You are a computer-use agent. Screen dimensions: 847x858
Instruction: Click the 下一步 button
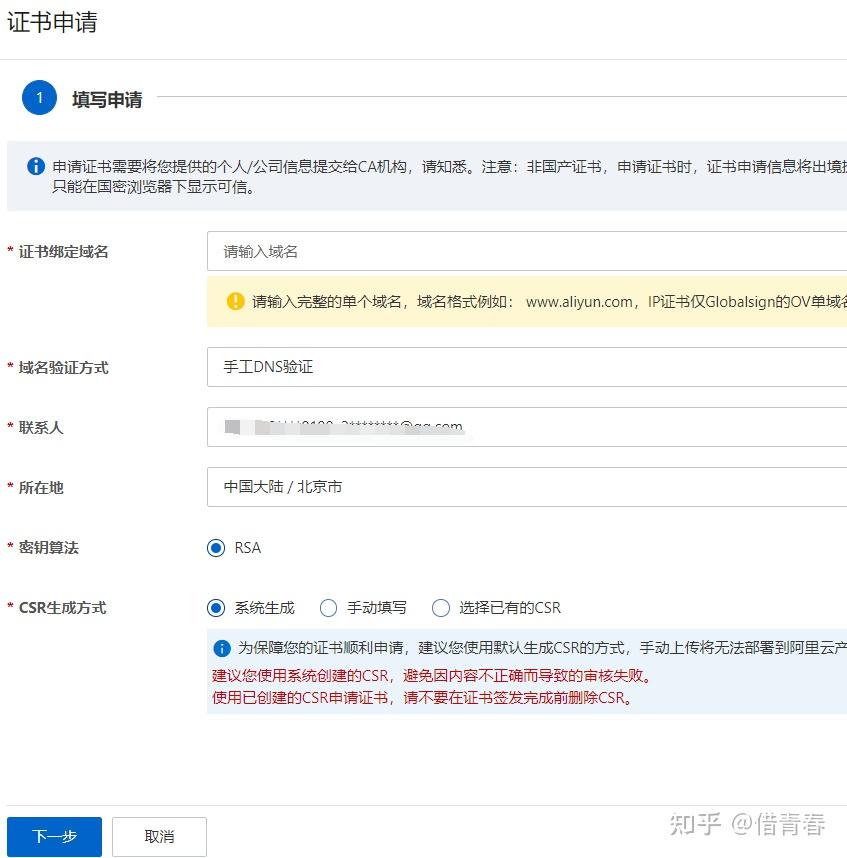[x=54, y=837]
